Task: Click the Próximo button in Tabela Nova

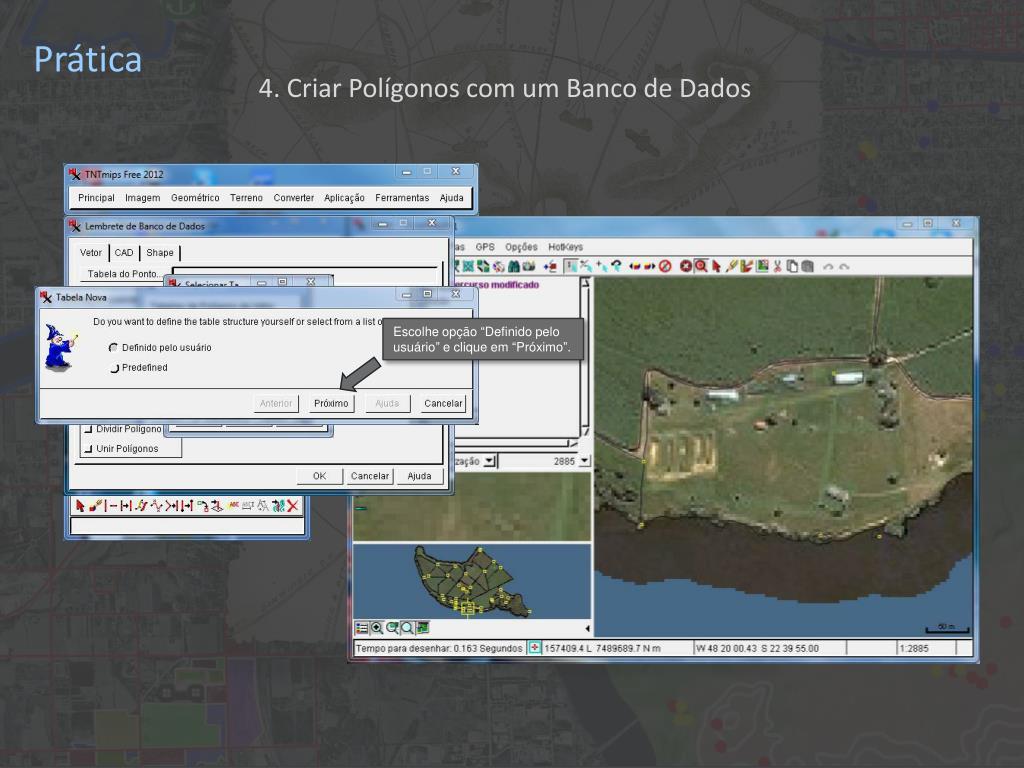Action: click(x=331, y=404)
